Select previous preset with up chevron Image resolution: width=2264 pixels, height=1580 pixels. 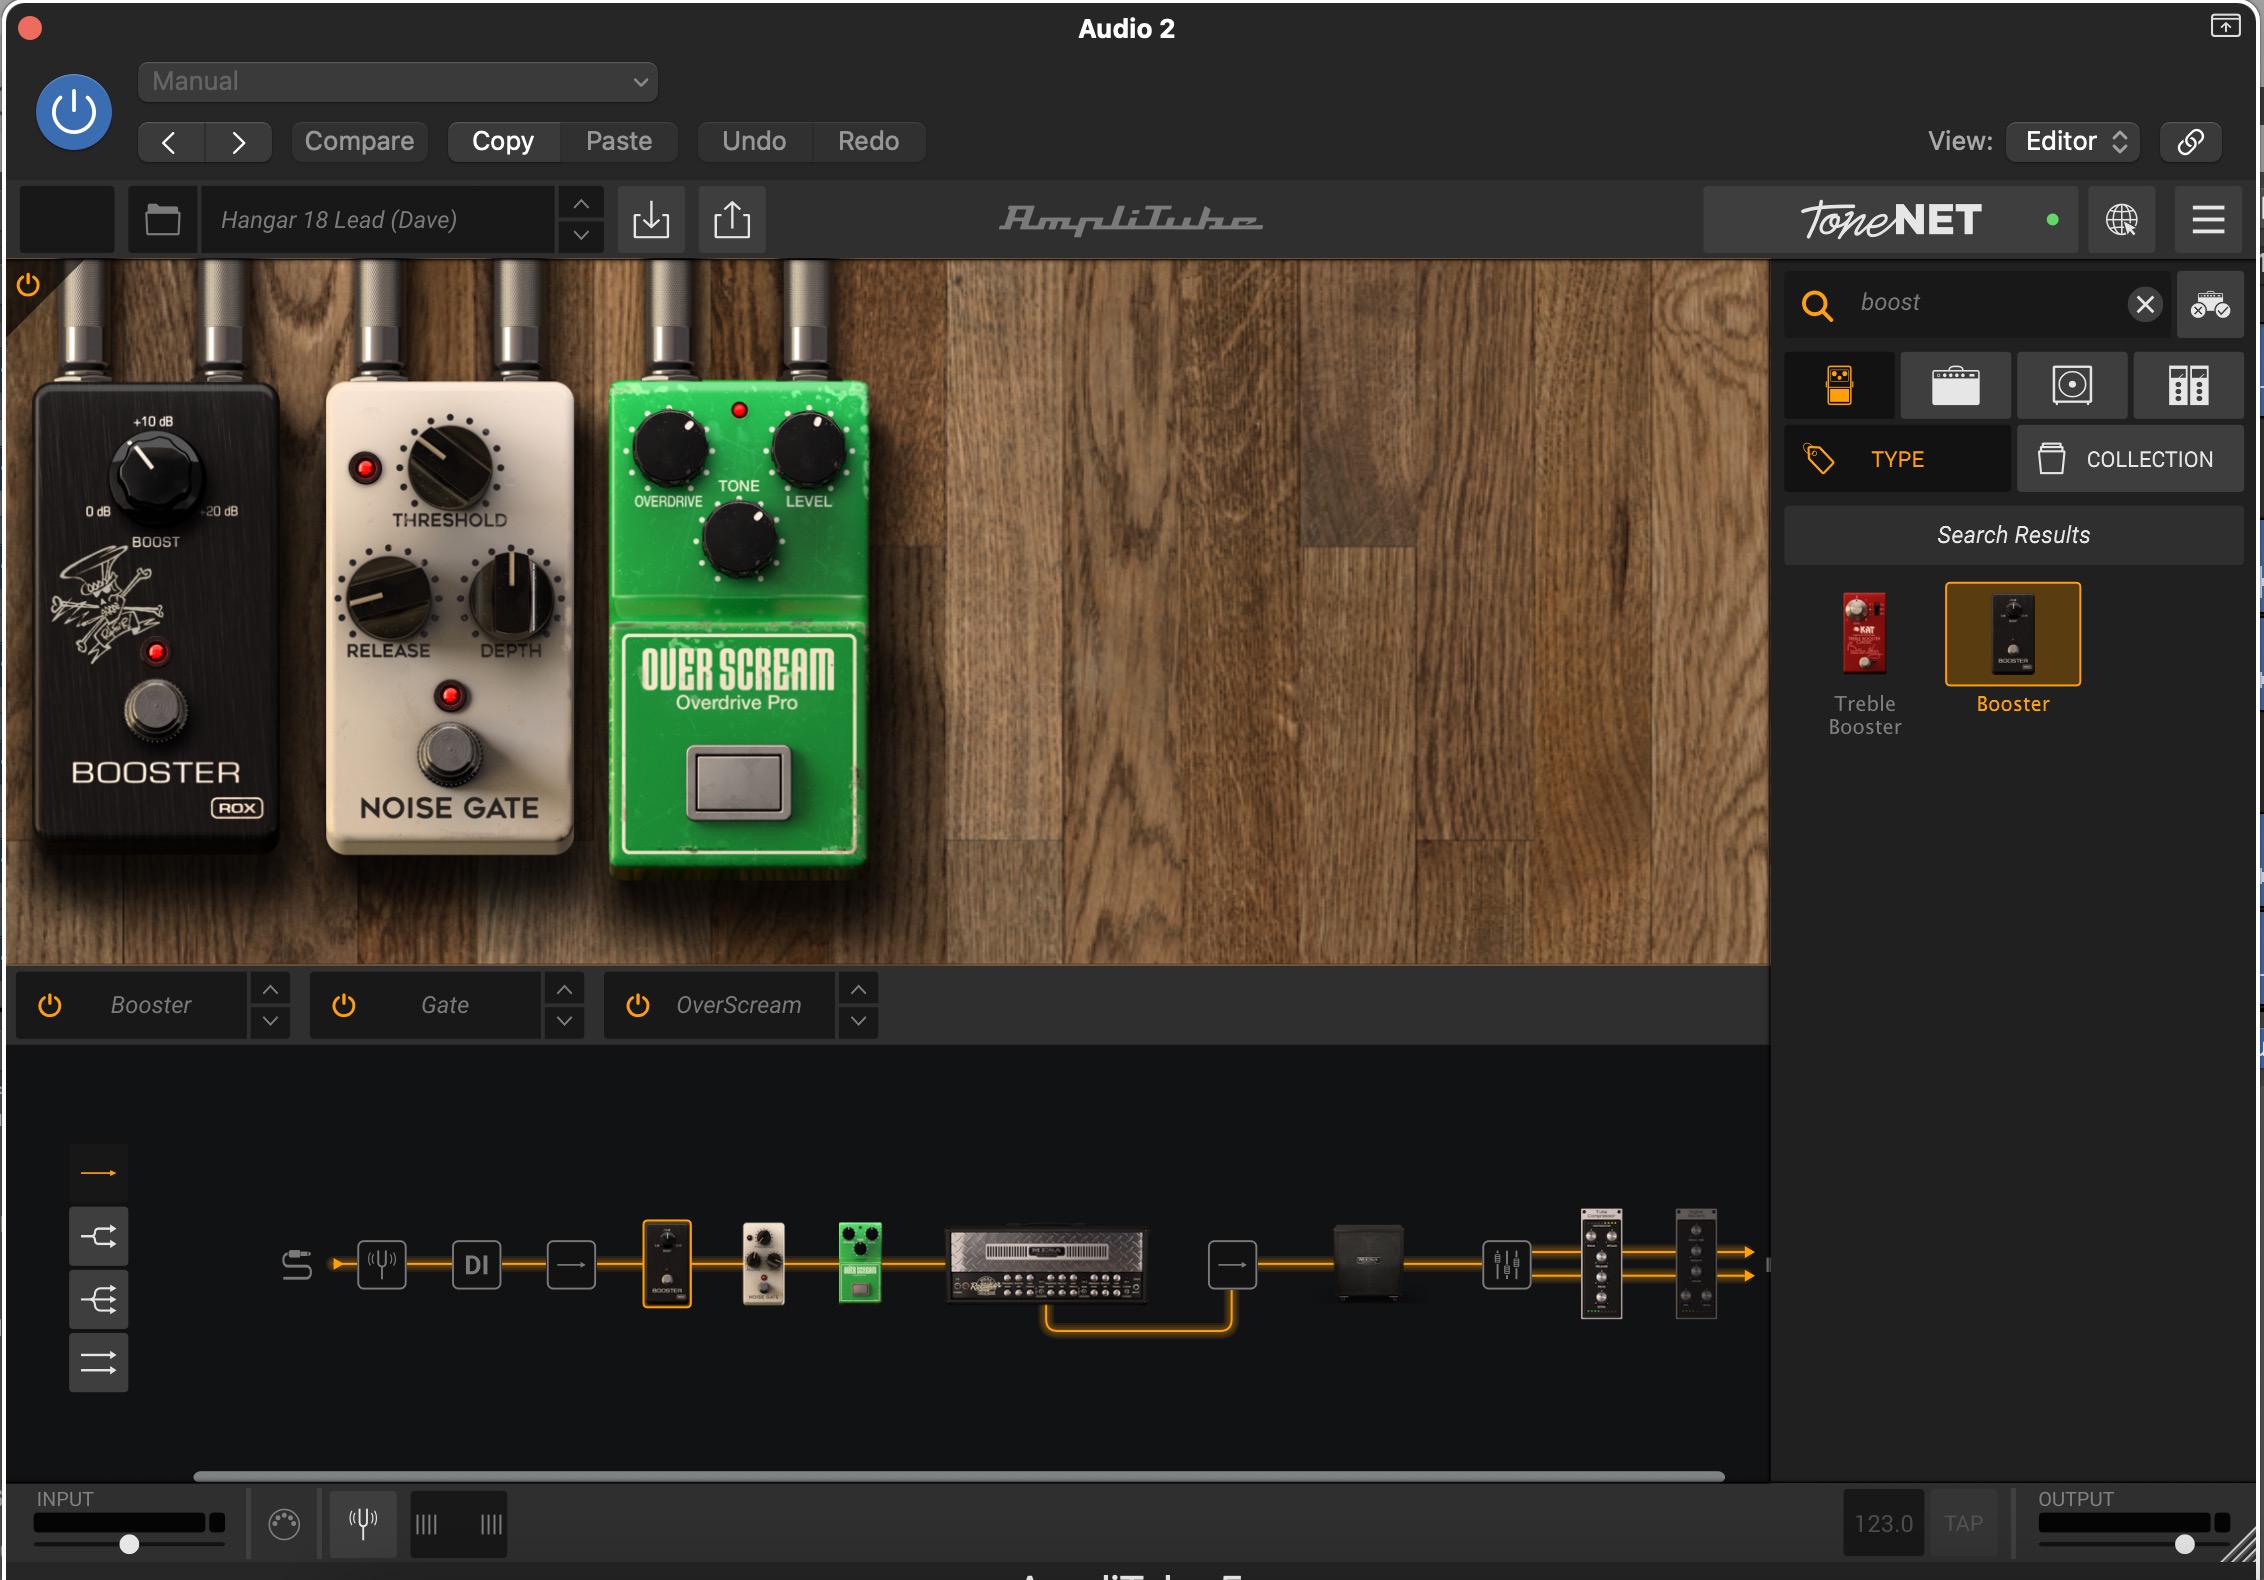coord(581,204)
